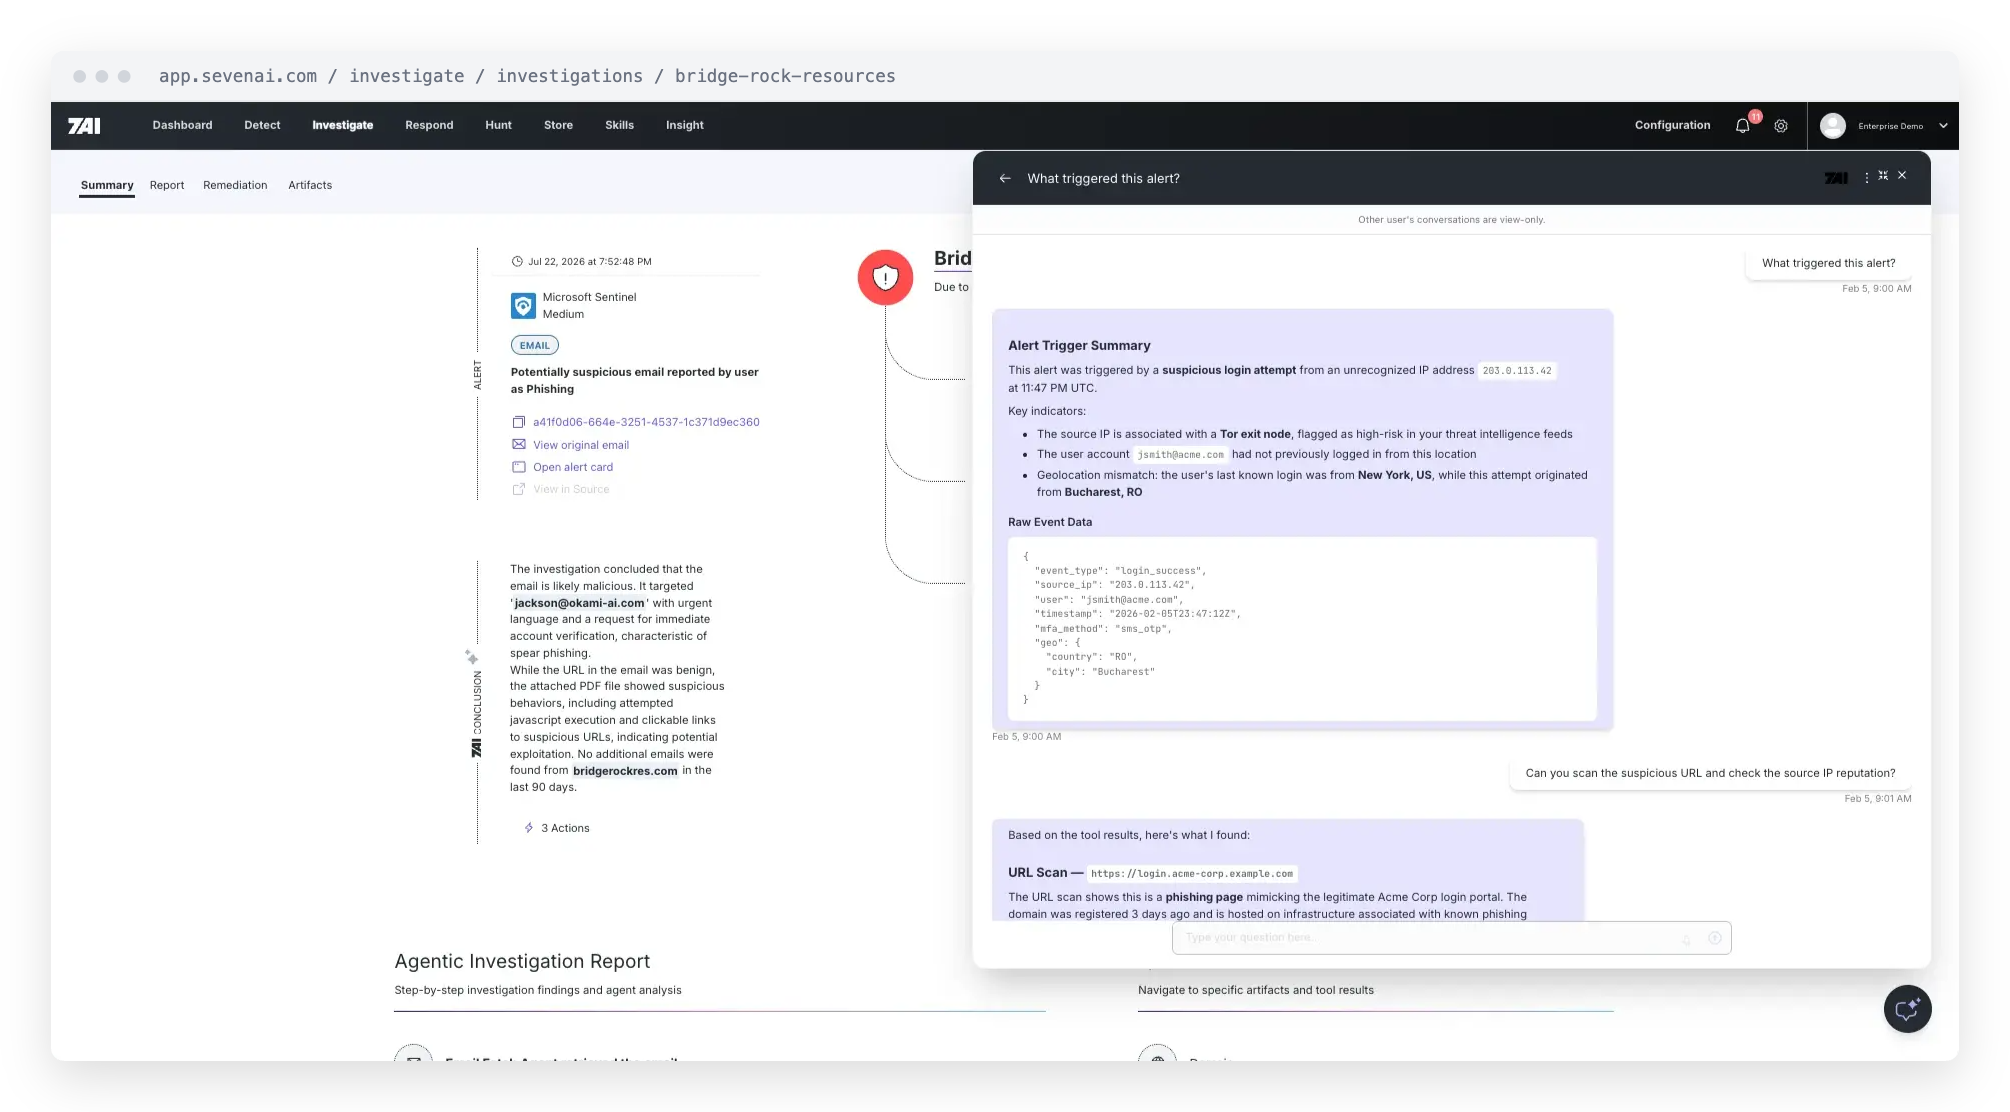The height and width of the screenshot is (1112, 2010).
Task: Open the Detect nav item
Action: click(x=262, y=126)
